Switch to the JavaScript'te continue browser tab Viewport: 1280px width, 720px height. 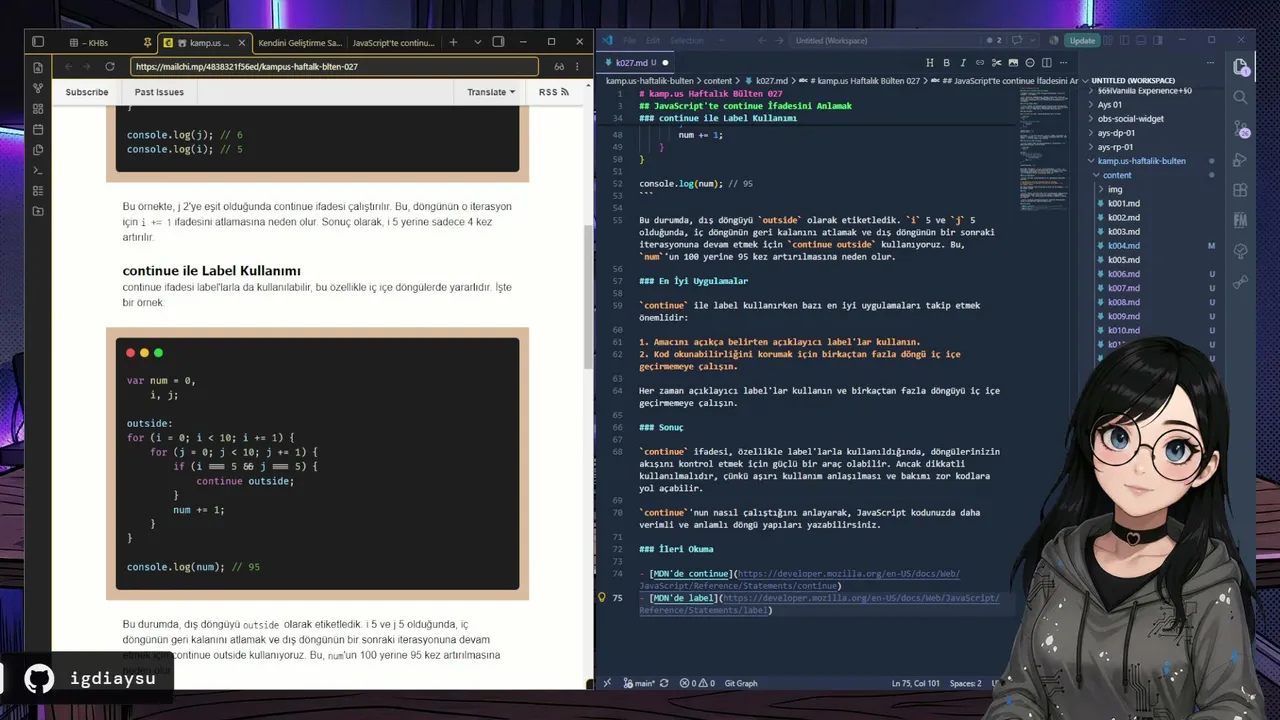(393, 43)
